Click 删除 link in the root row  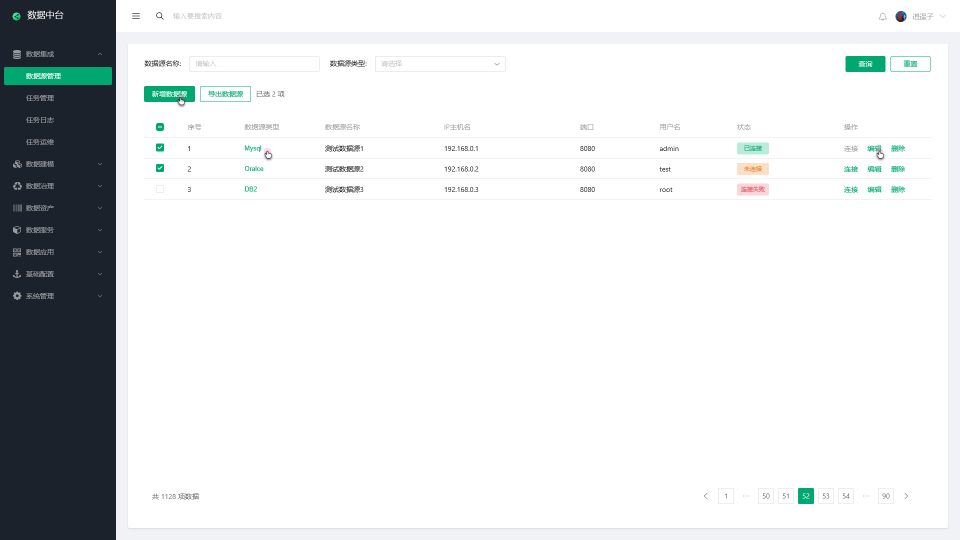(898, 190)
